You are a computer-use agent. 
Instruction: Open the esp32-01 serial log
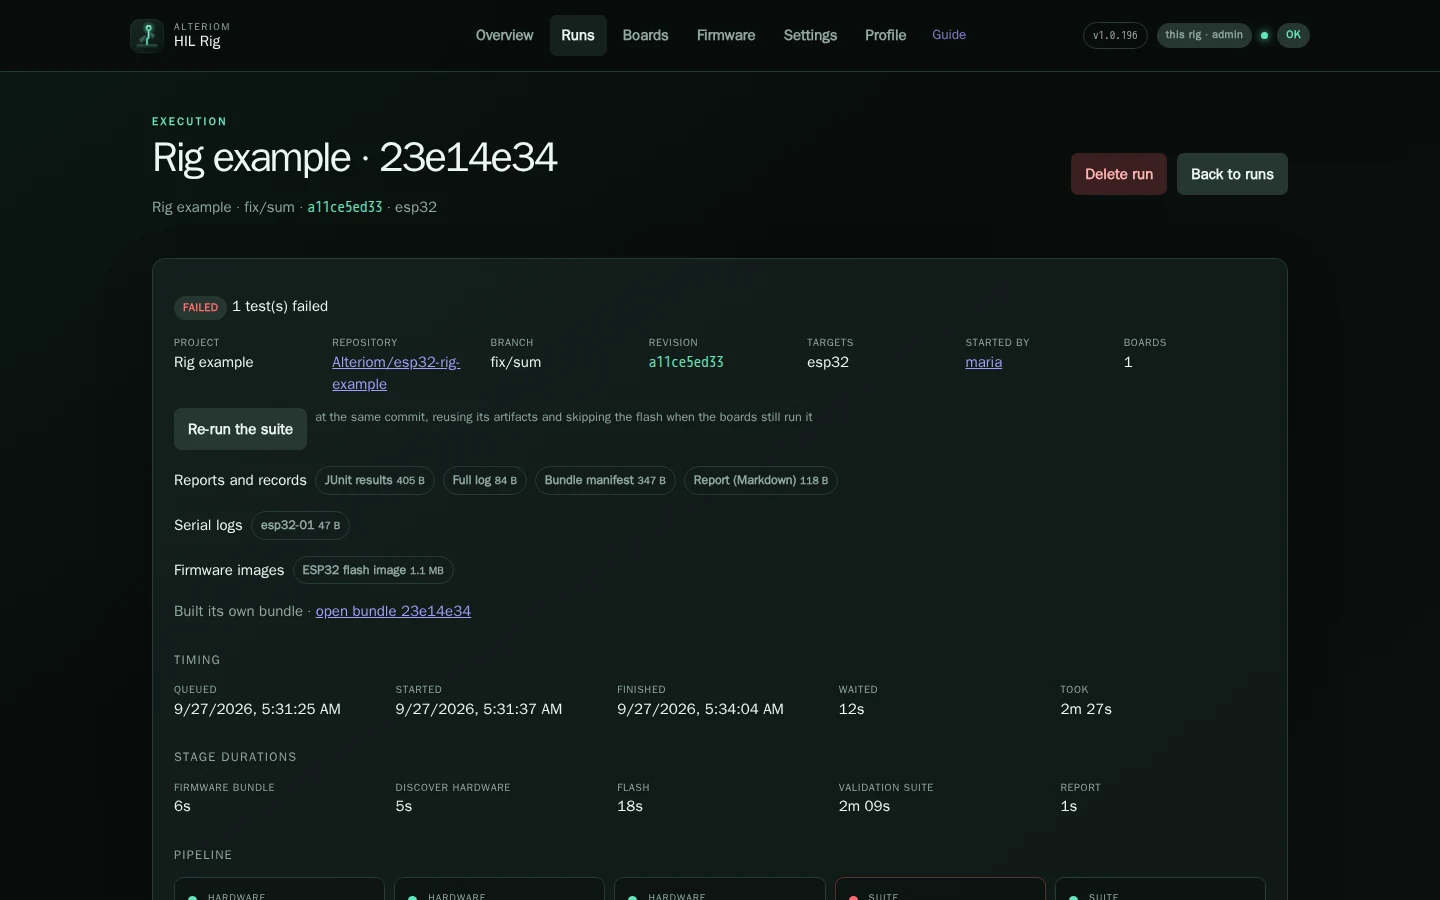[x=300, y=525]
